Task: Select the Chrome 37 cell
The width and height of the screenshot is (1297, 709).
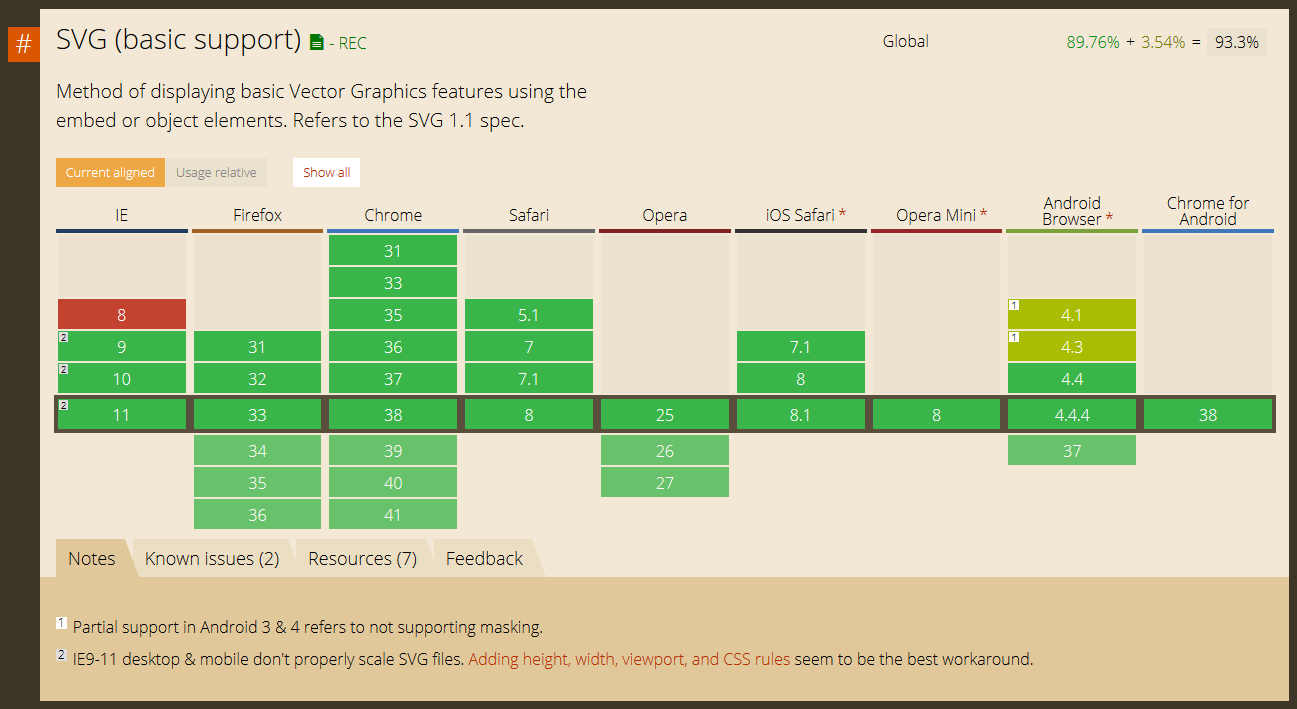Action: click(393, 378)
